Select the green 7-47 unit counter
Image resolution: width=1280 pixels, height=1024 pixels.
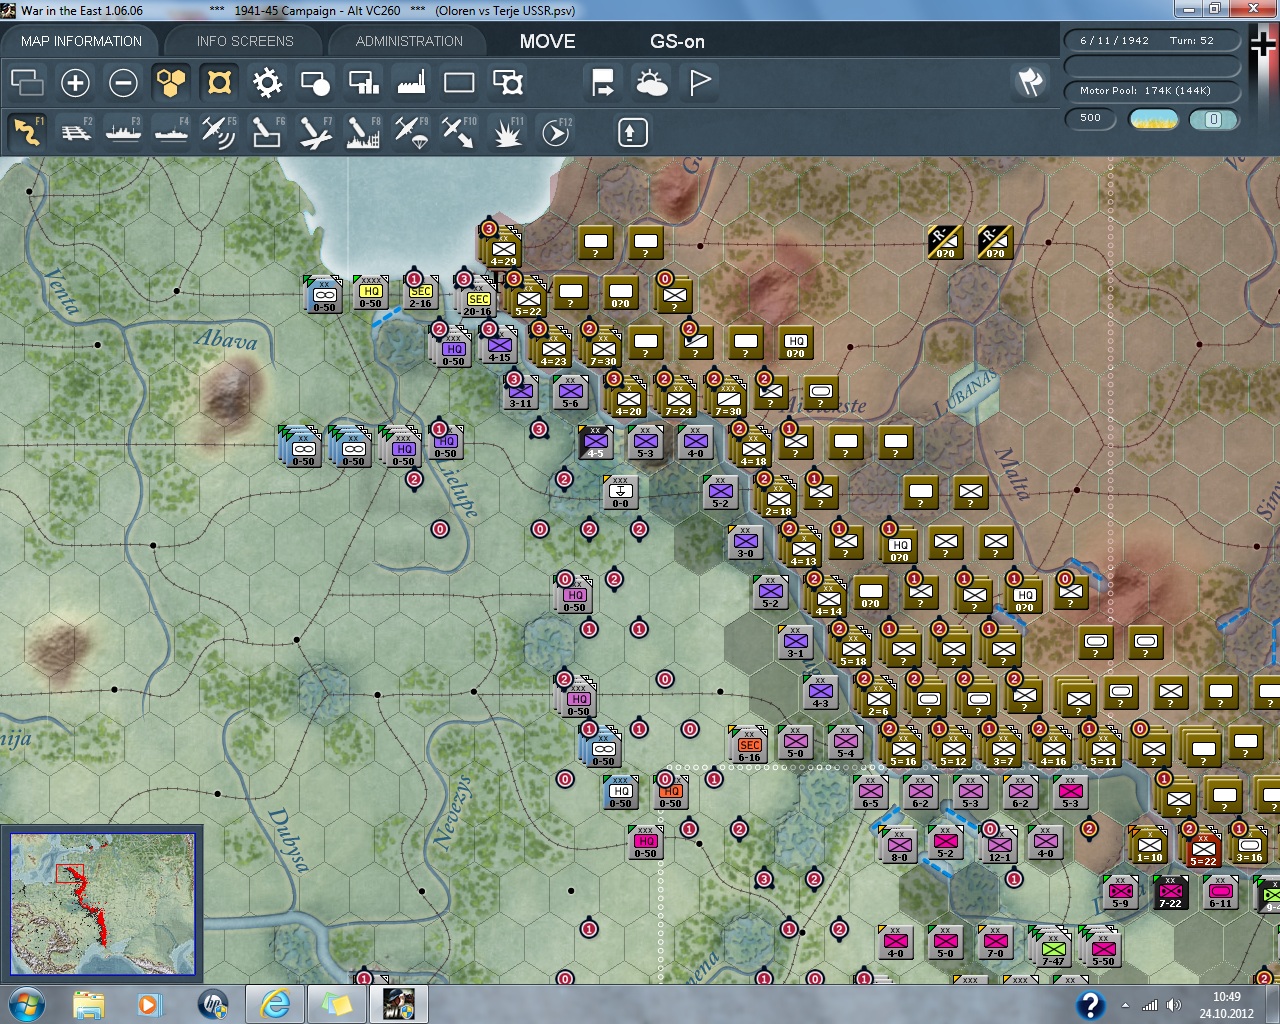click(x=1053, y=946)
